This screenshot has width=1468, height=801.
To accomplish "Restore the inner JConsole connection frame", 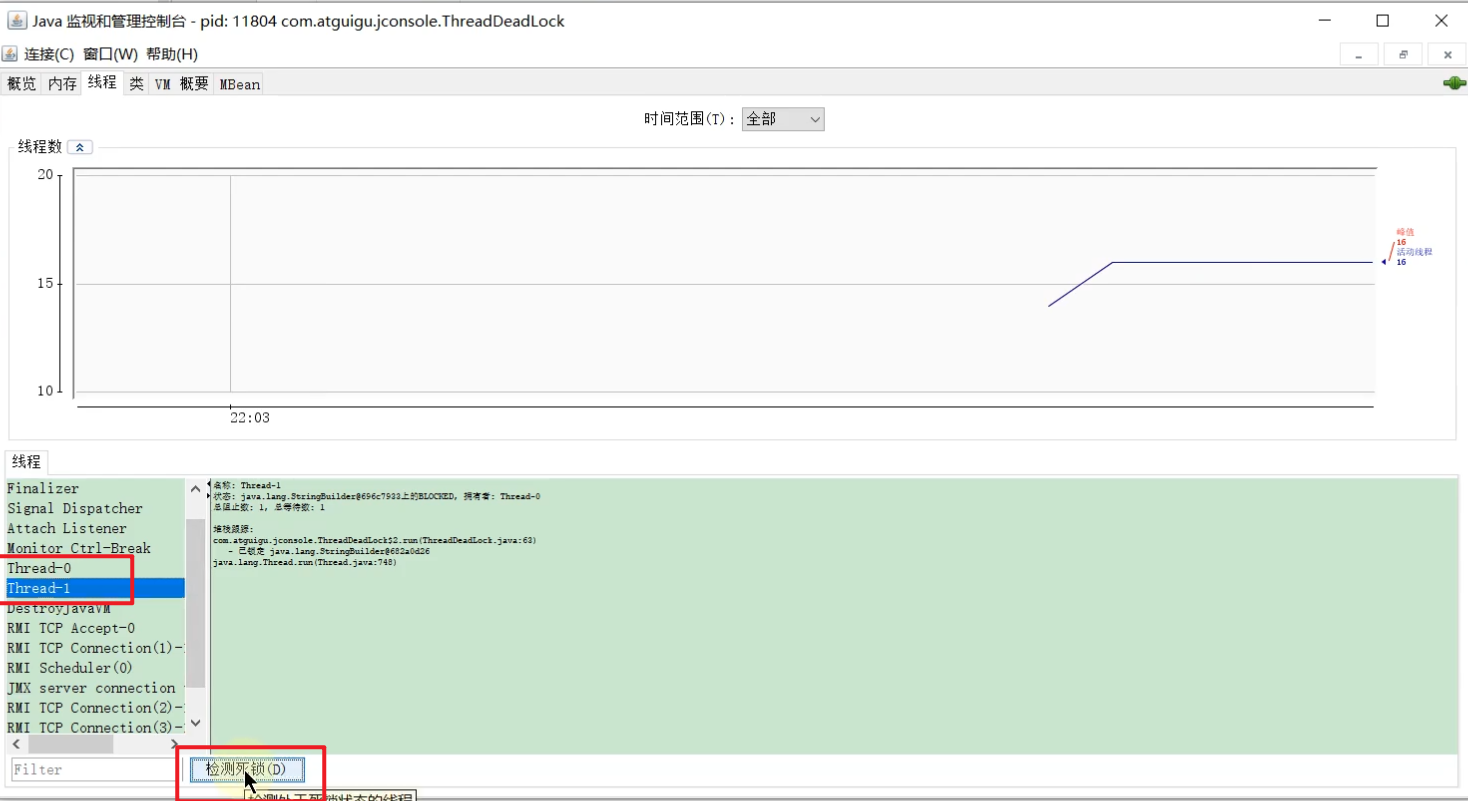I will click(x=1403, y=55).
